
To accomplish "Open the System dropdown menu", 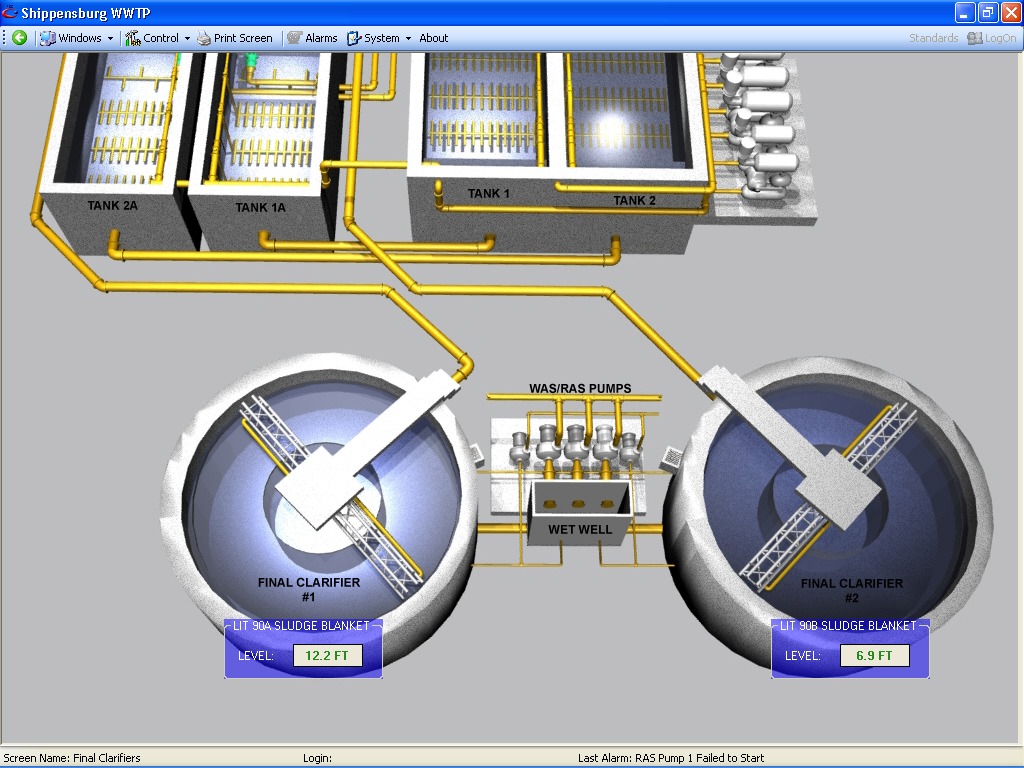I will click(x=381, y=38).
